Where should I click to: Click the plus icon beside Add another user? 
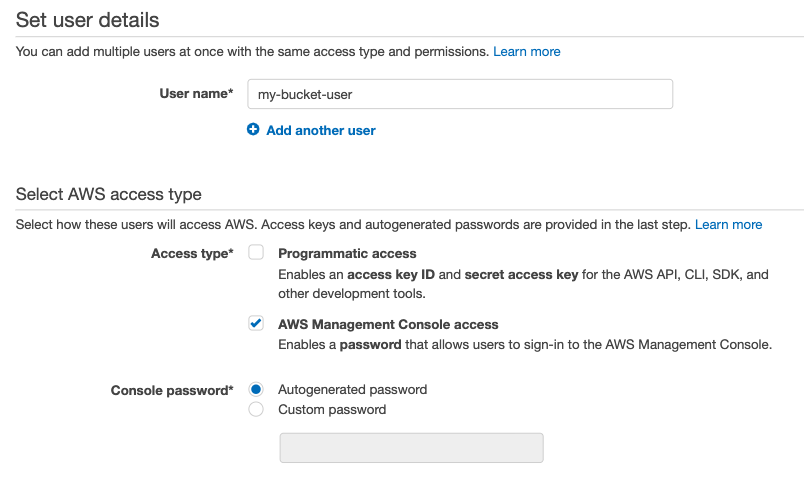pyautogui.click(x=253, y=129)
